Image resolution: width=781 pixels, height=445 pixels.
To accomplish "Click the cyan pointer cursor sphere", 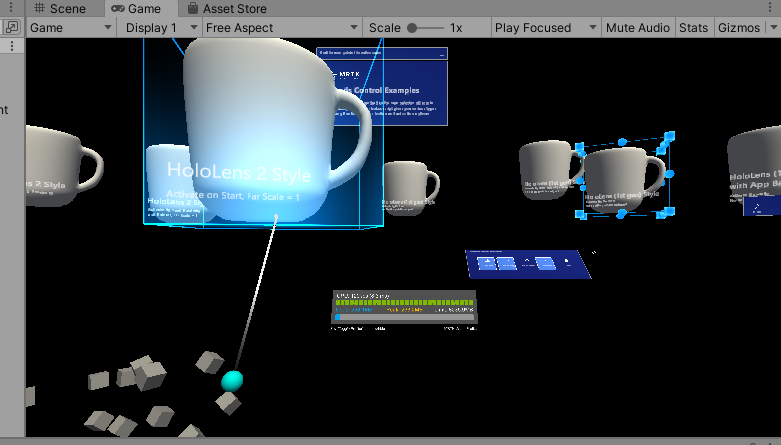I will 232,381.
